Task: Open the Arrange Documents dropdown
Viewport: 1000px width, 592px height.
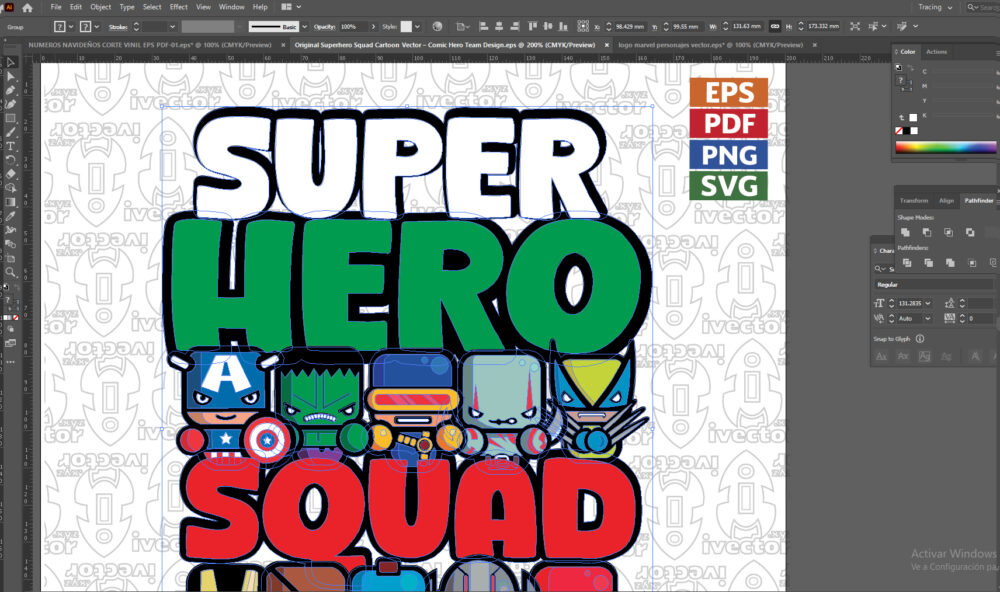Action: (291, 7)
